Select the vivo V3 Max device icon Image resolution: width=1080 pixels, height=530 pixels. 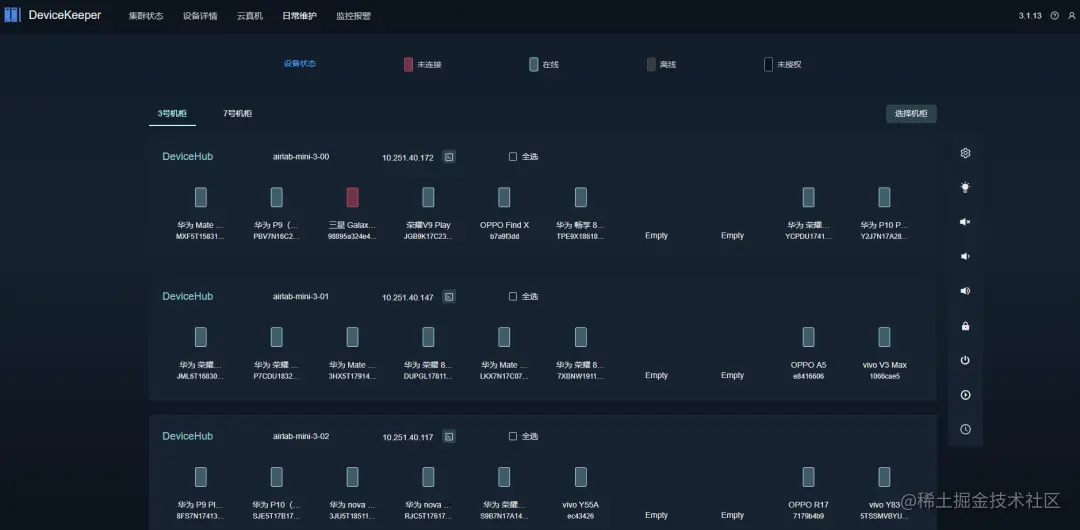pyautogui.click(x=884, y=337)
